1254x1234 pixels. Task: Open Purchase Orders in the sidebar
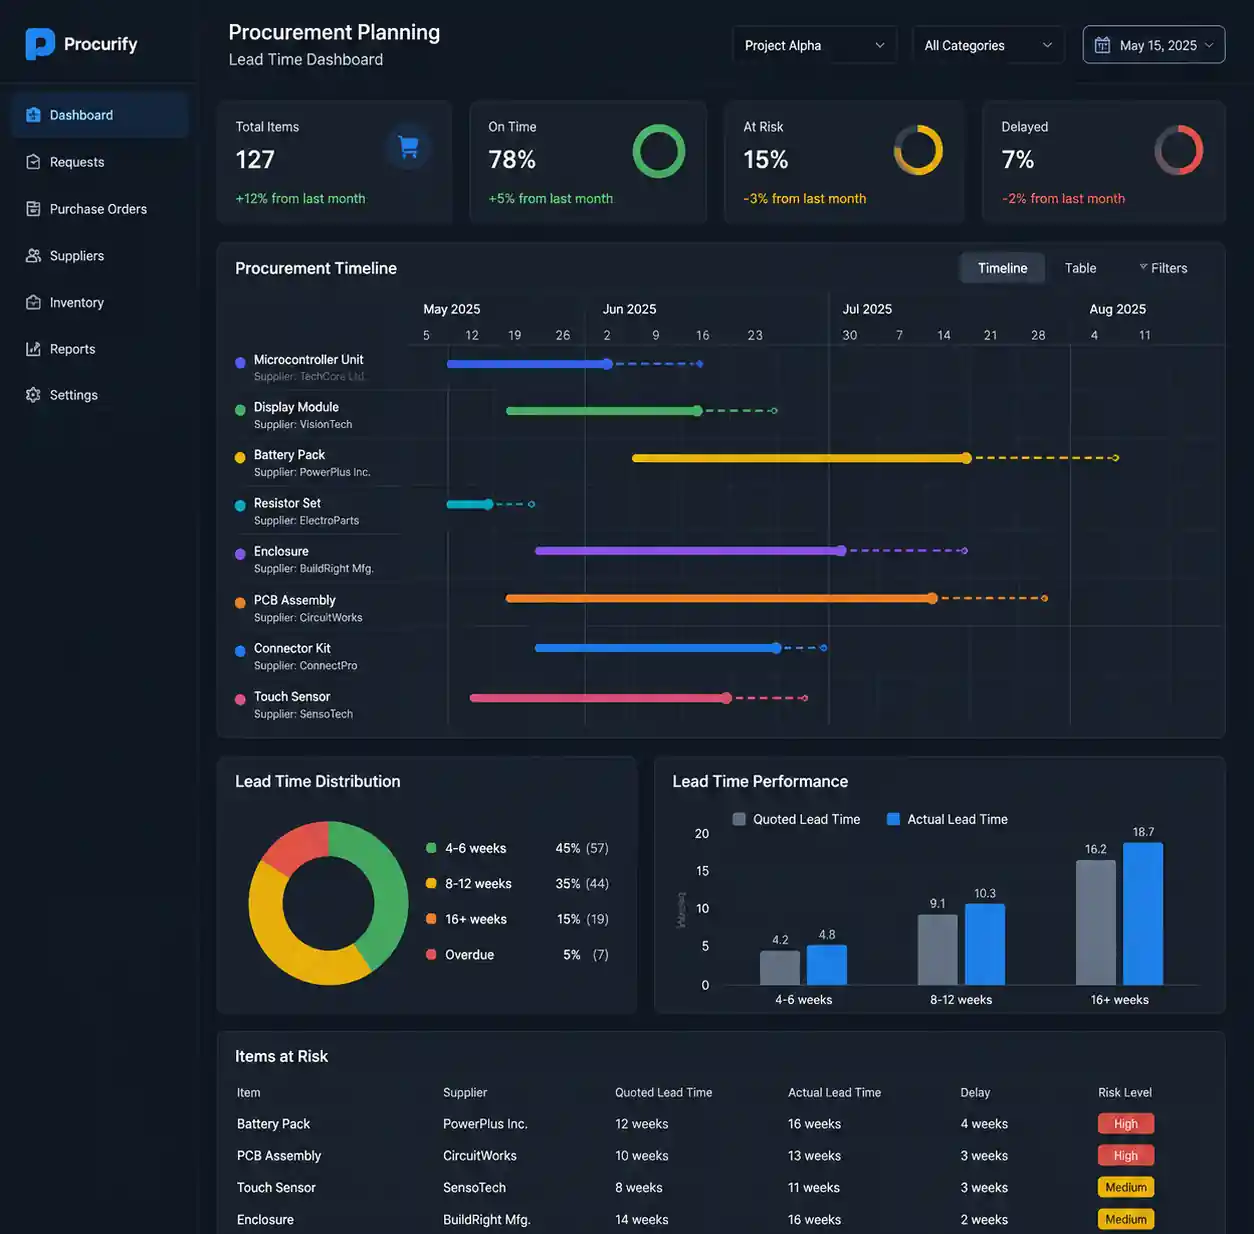100,209
